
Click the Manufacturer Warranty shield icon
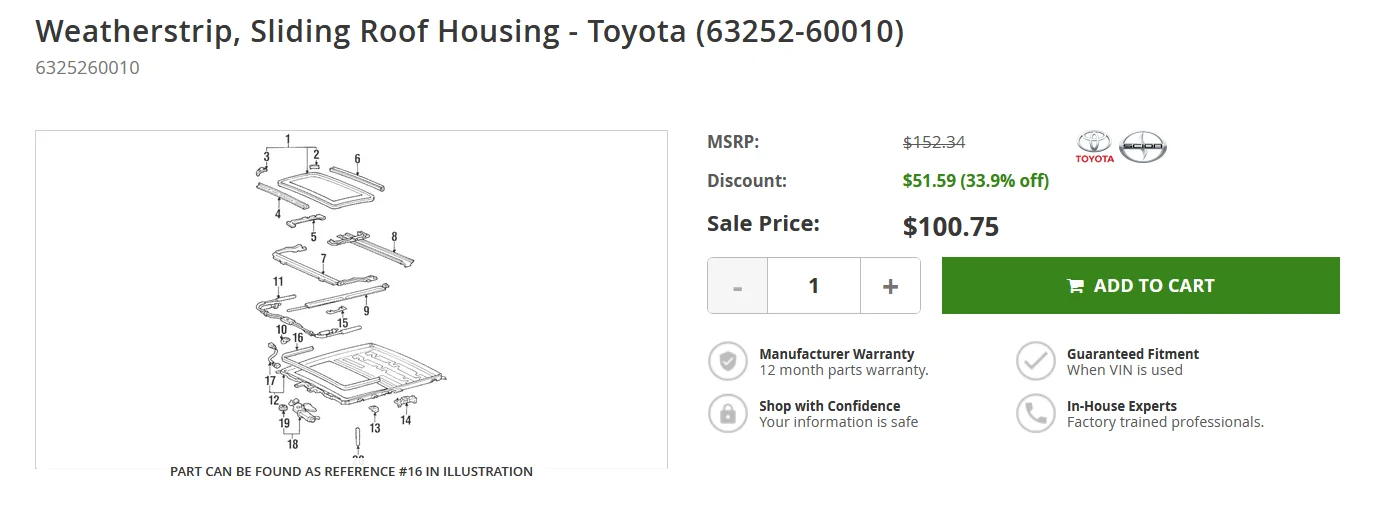[x=728, y=361]
